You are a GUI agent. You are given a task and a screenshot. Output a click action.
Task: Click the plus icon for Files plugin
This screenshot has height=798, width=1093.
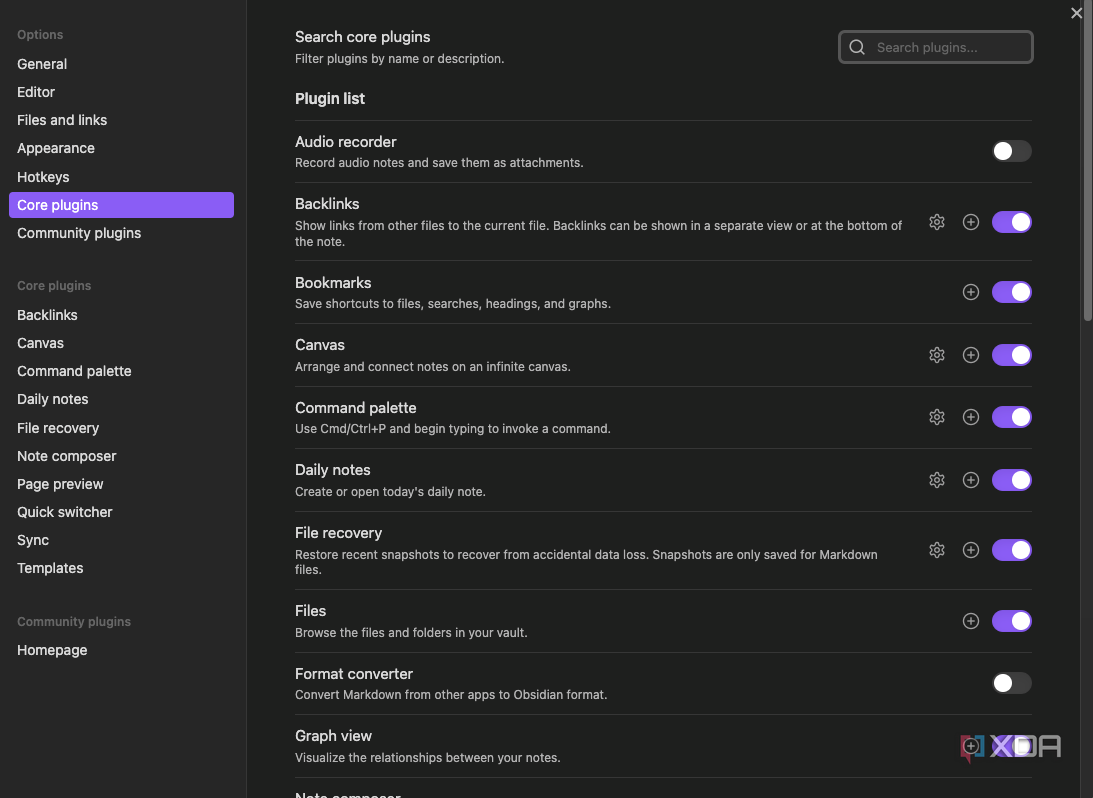971,621
